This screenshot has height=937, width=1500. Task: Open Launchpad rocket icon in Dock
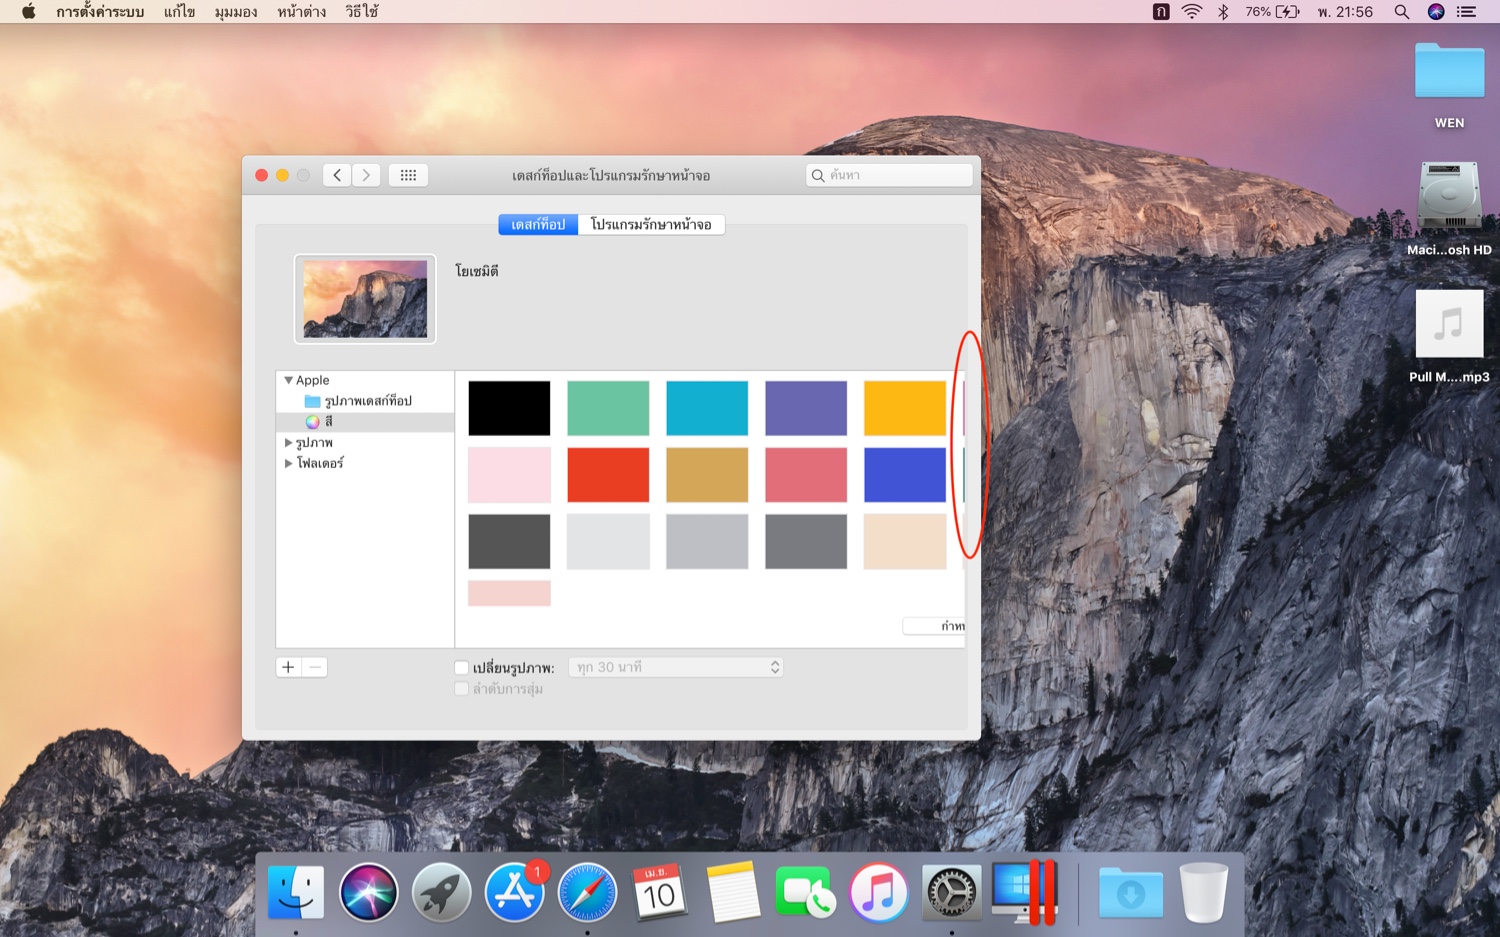pos(441,892)
